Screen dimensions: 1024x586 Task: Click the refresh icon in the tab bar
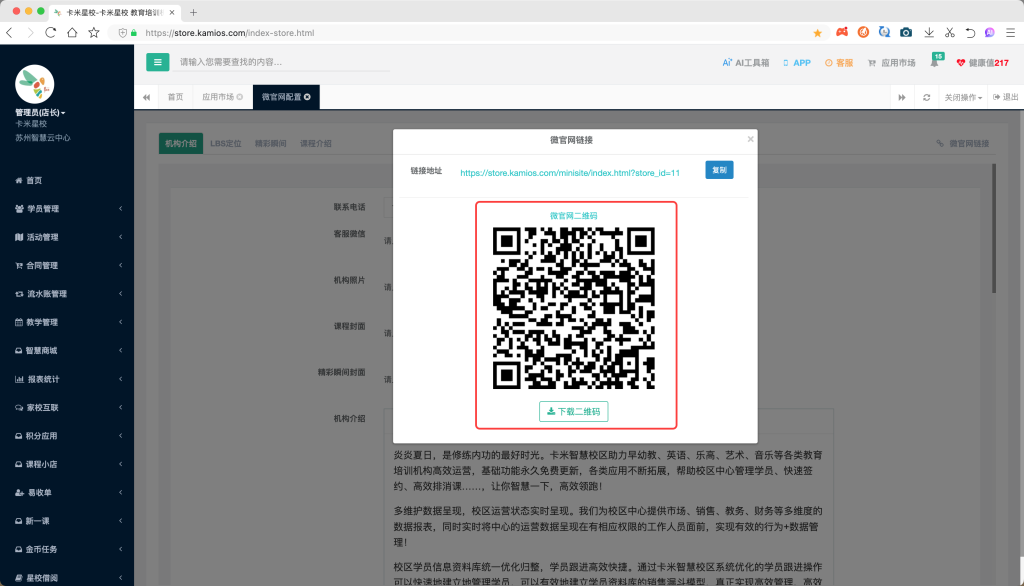point(927,97)
